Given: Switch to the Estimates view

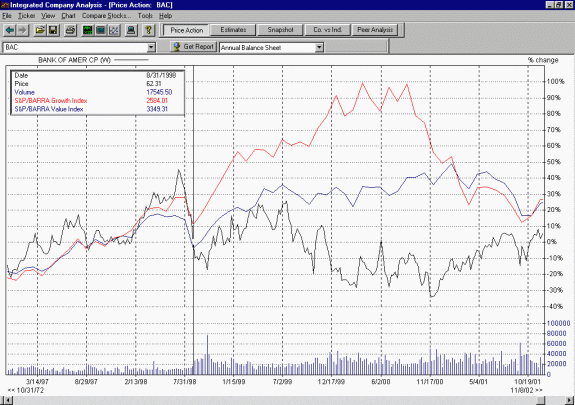Looking at the screenshot, I should (x=233, y=30).
